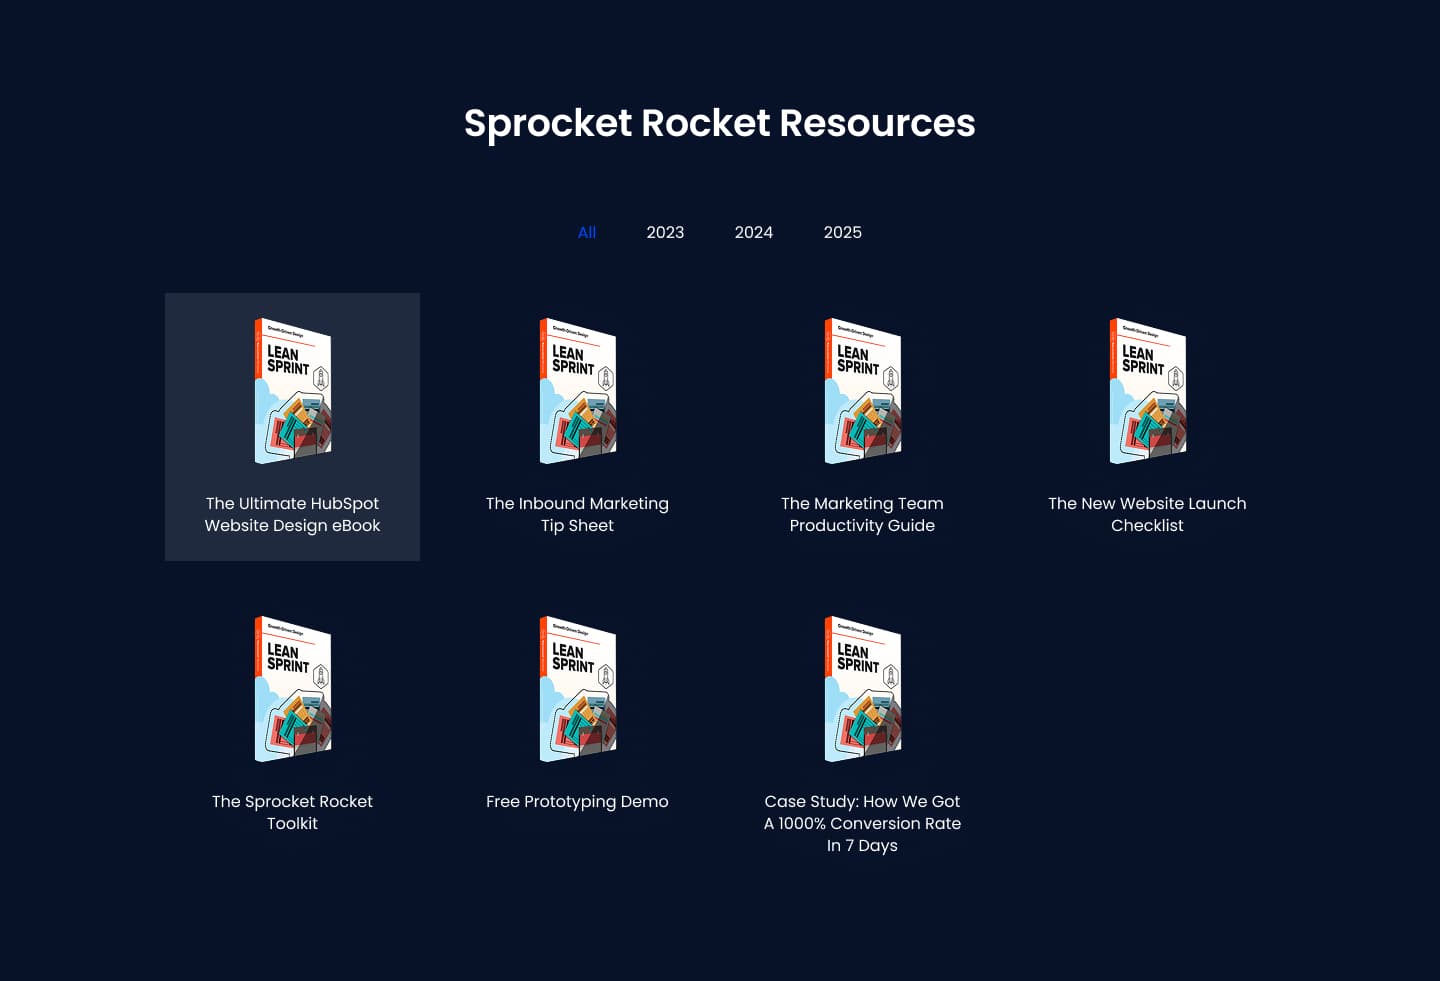
Task: Open the 1000% Conversion Rate case study title
Action: pyautogui.click(x=862, y=823)
